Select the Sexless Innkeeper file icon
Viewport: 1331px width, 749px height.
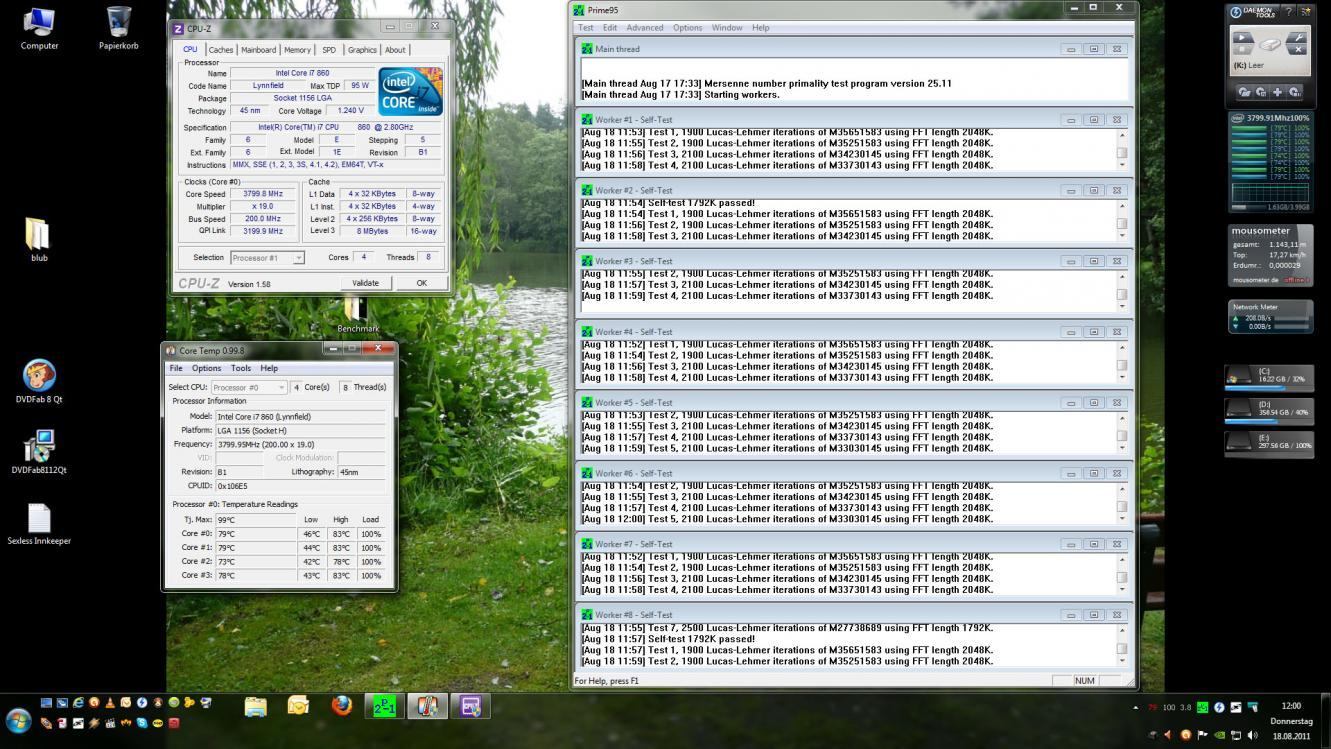pyautogui.click(x=39, y=524)
